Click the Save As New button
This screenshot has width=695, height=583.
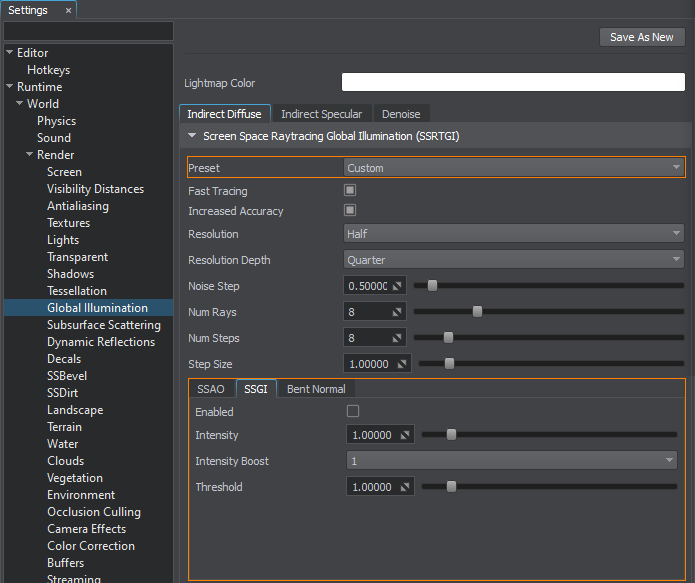(x=641, y=37)
